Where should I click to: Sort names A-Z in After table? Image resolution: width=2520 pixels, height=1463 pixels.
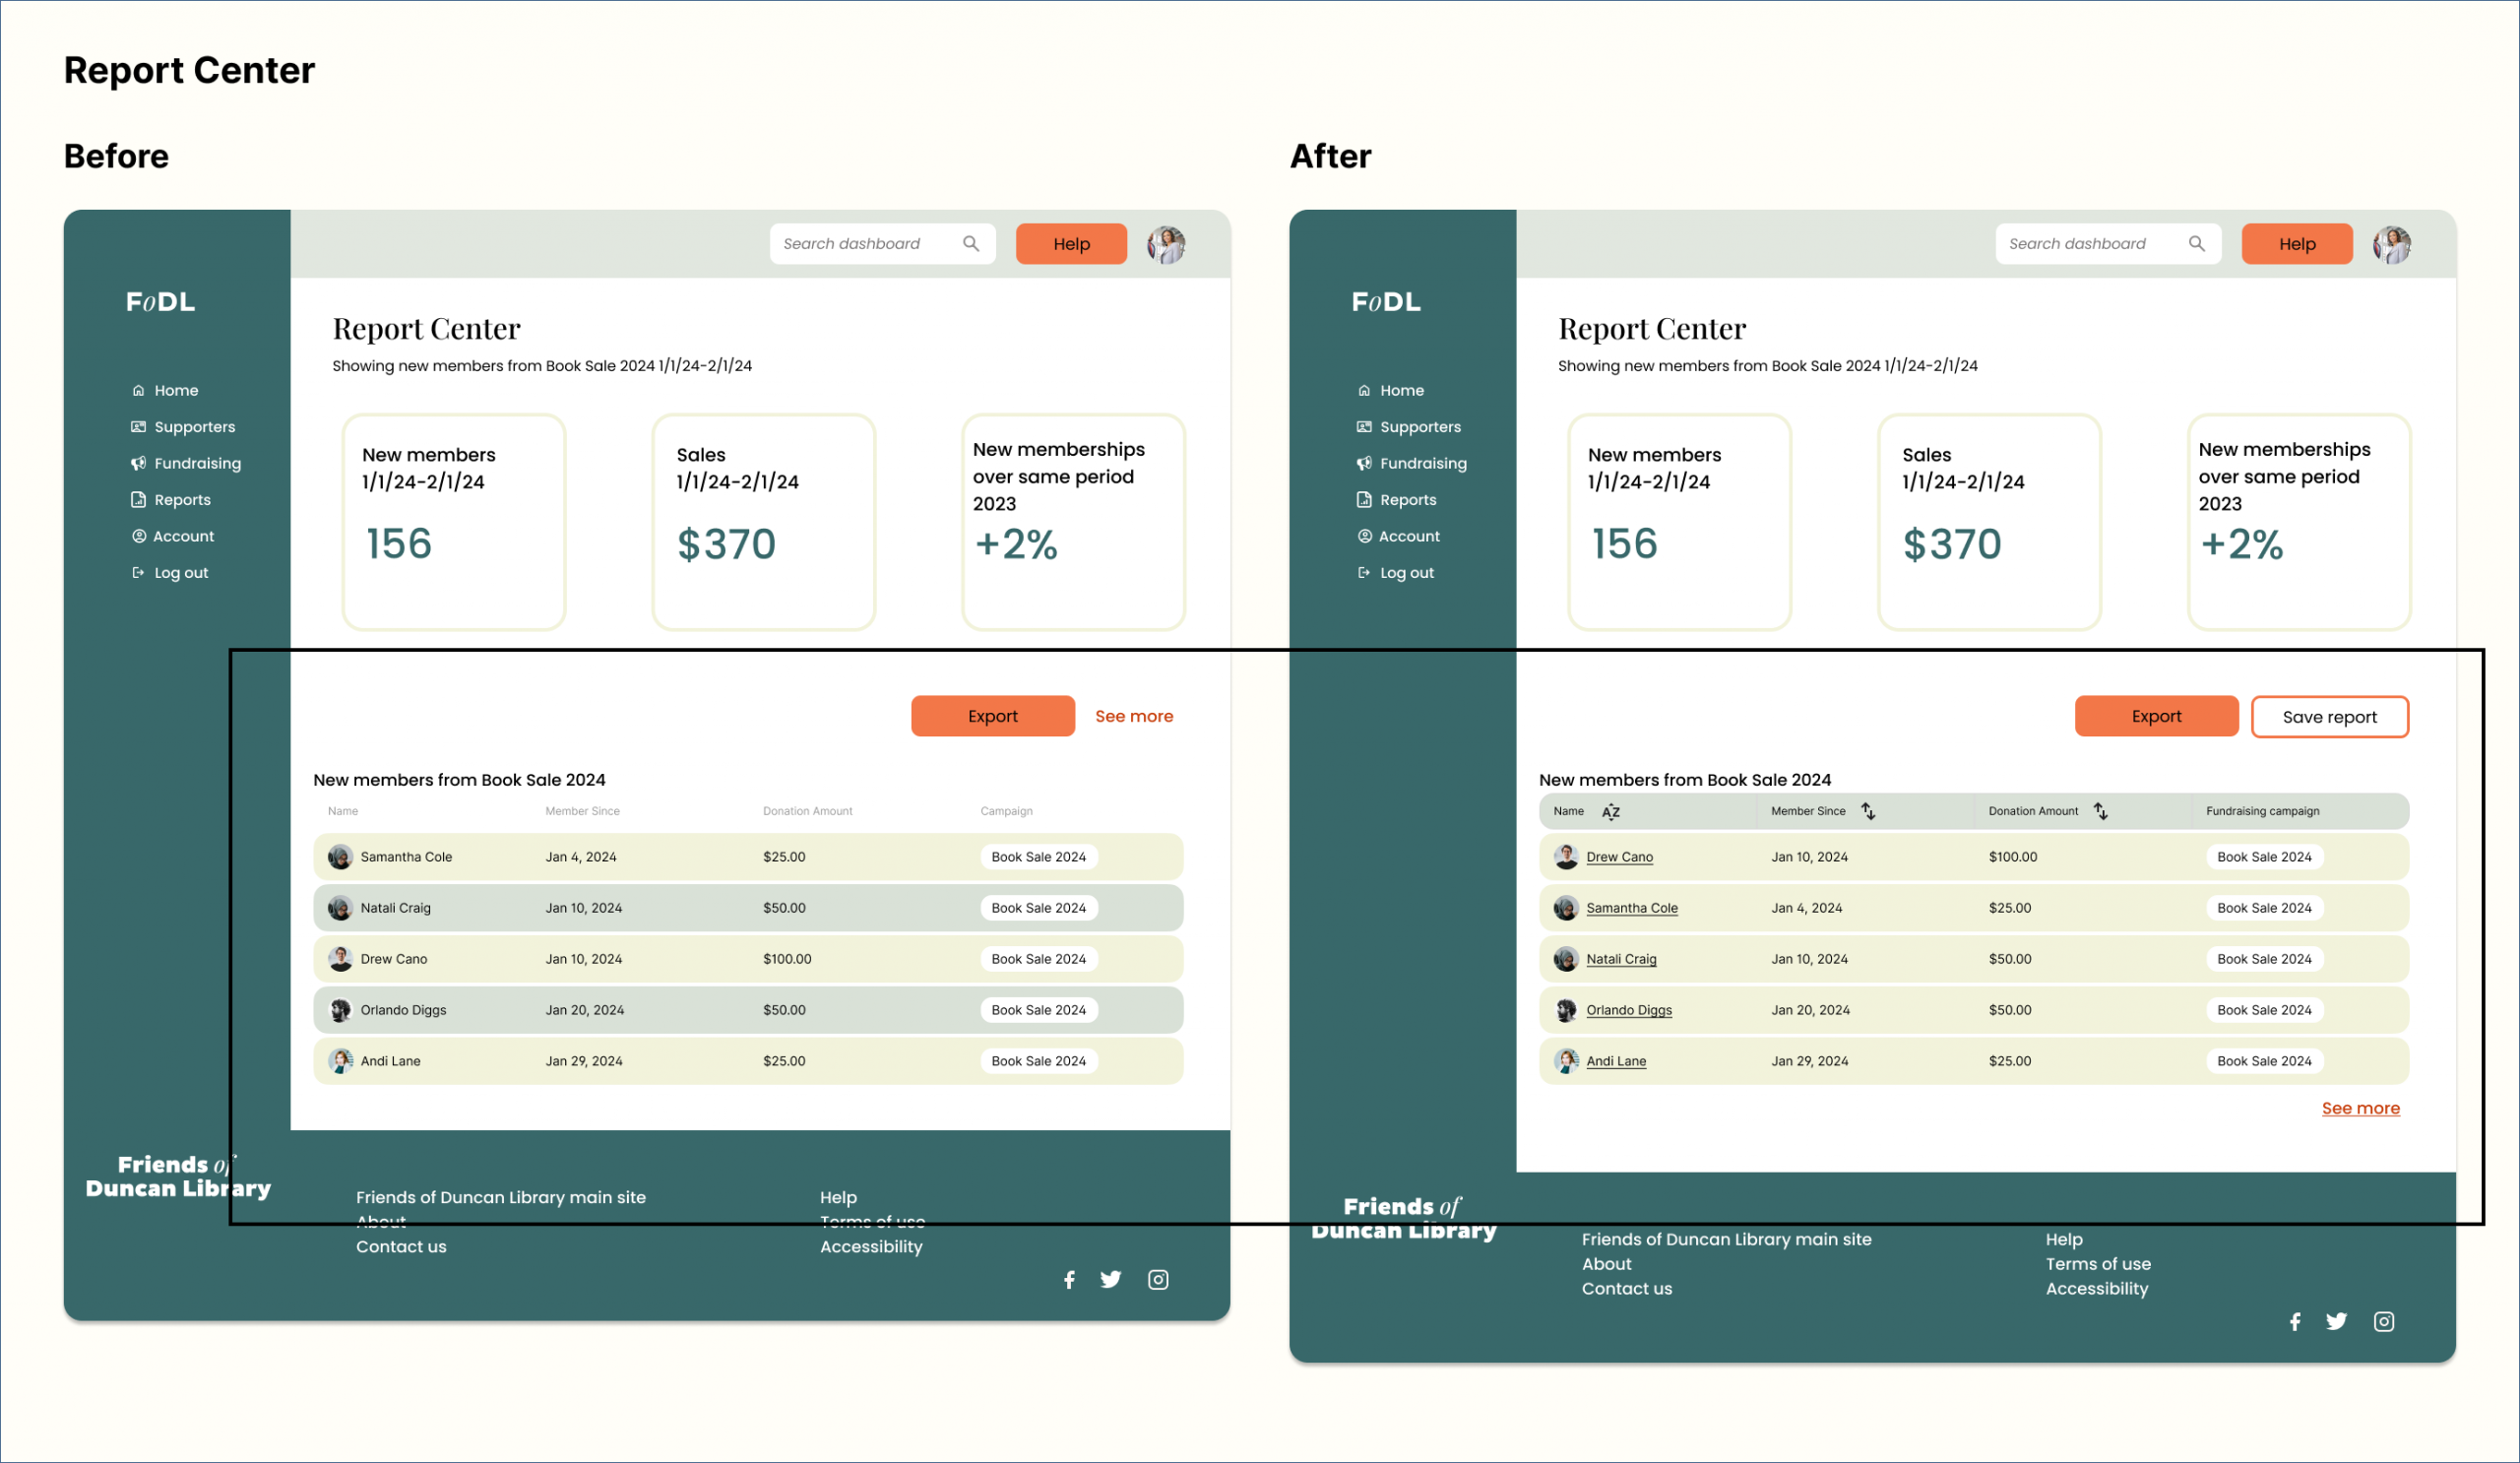[1610, 812]
